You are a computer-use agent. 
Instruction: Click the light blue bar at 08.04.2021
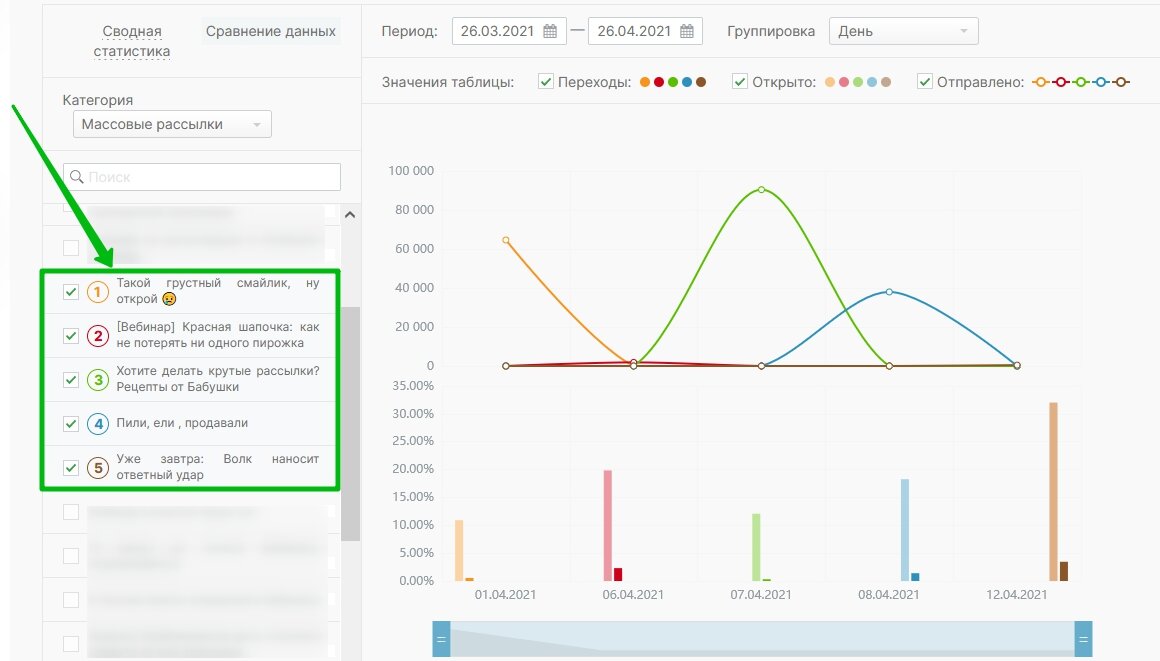click(x=905, y=530)
